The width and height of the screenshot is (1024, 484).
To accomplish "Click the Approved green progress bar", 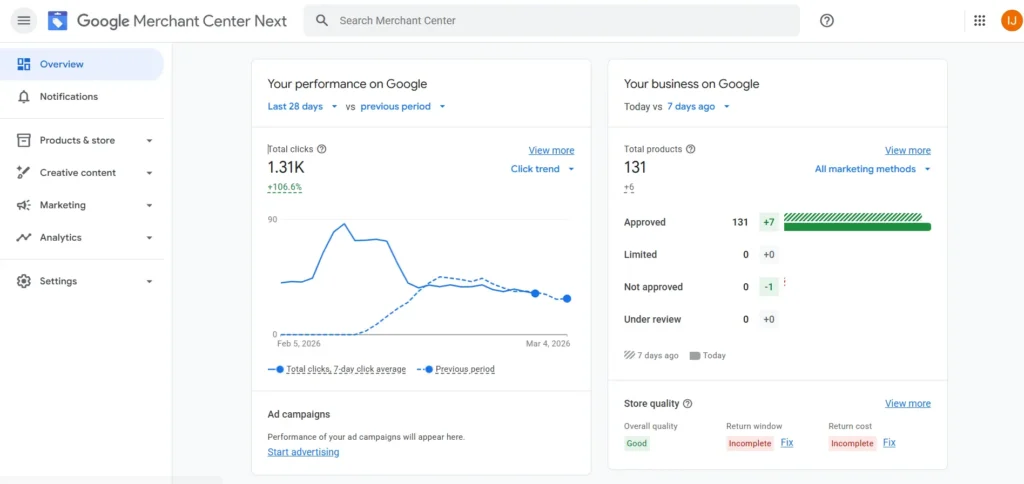I will (857, 227).
